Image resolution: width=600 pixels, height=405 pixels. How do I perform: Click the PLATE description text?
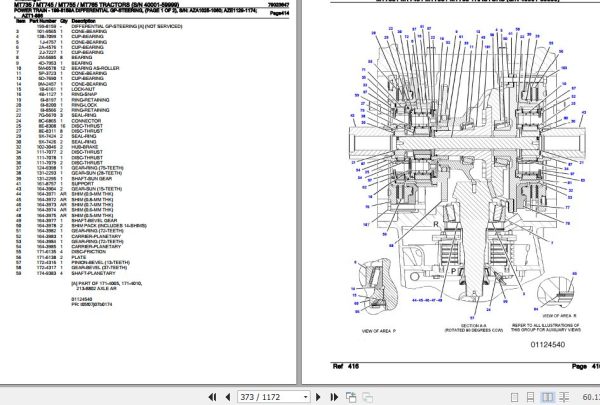(x=78, y=257)
